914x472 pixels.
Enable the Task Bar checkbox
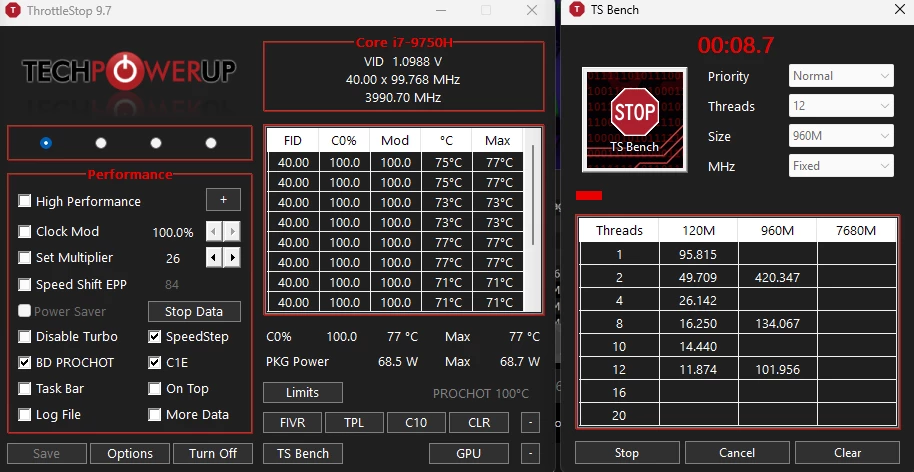pos(24,388)
